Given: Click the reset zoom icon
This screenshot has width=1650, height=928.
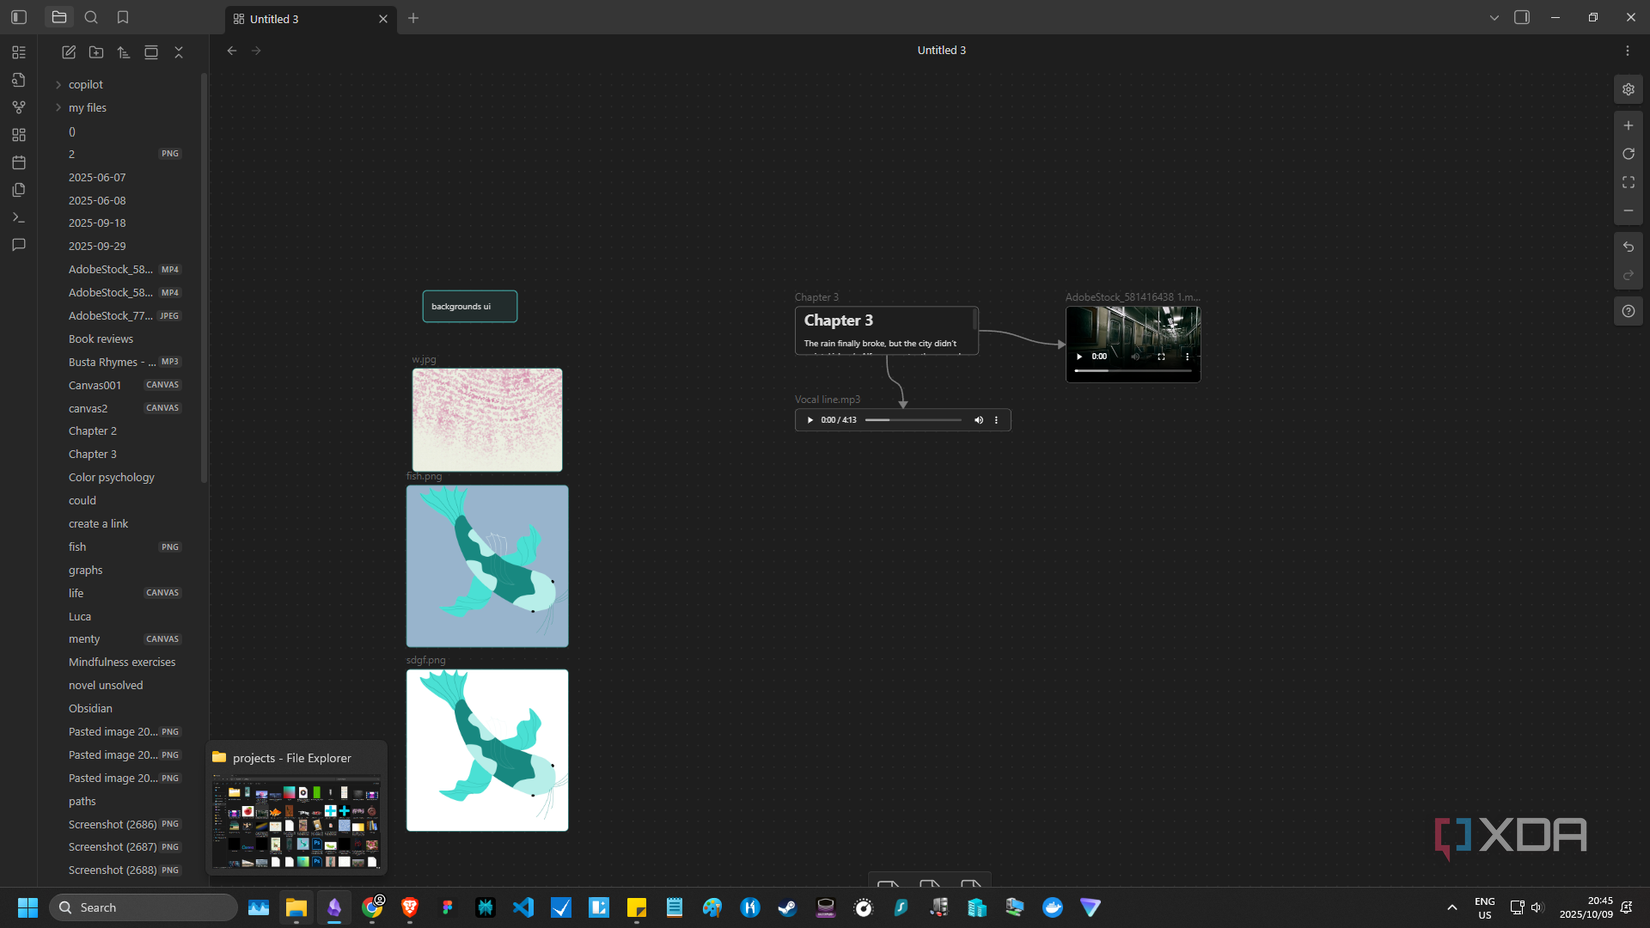Looking at the screenshot, I should tap(1628, 154).
